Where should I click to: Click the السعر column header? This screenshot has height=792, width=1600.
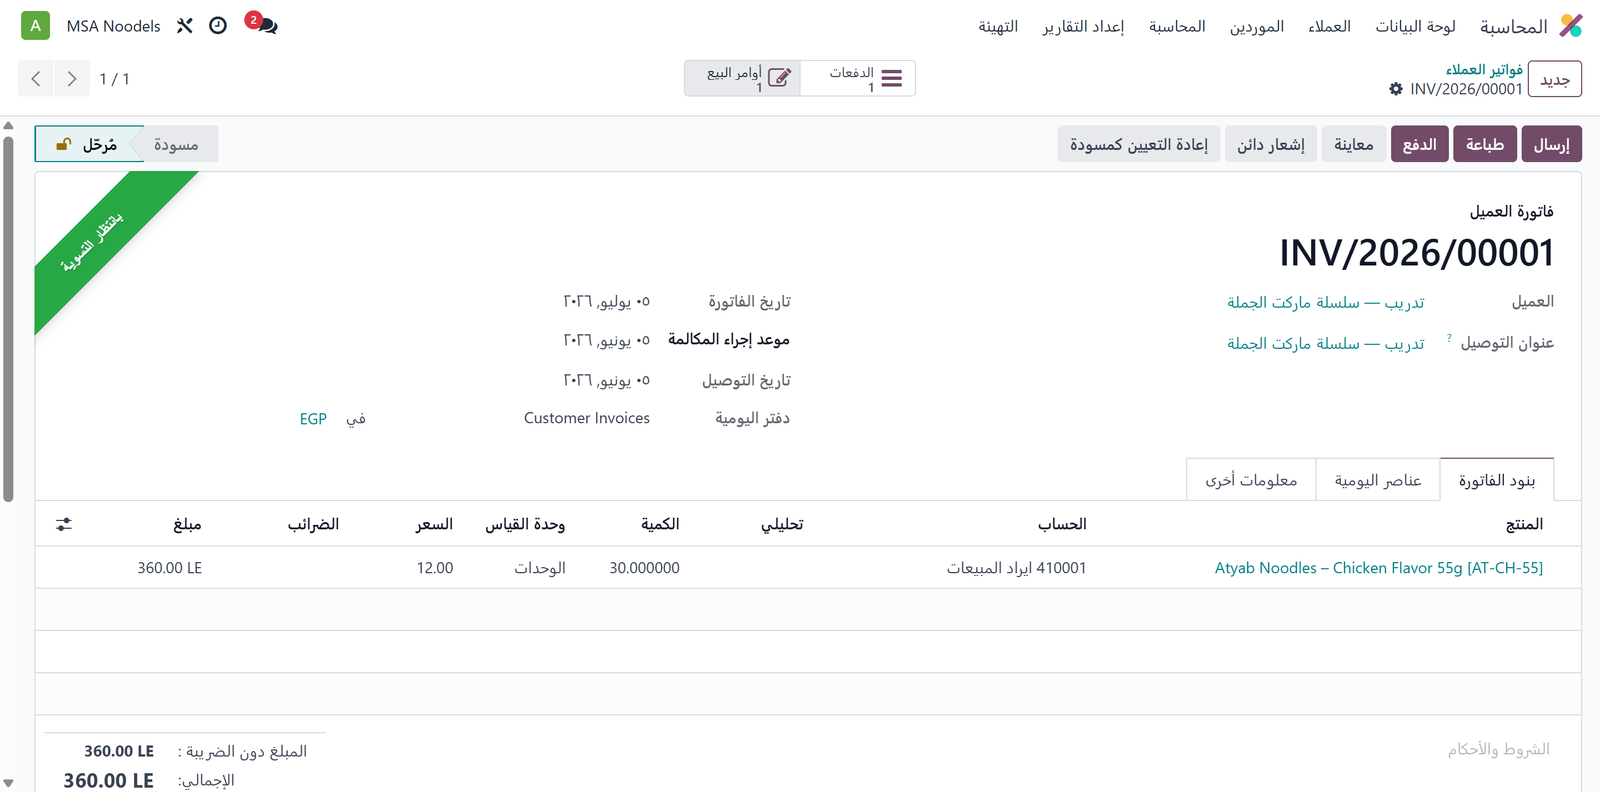(x=434, y=524)
